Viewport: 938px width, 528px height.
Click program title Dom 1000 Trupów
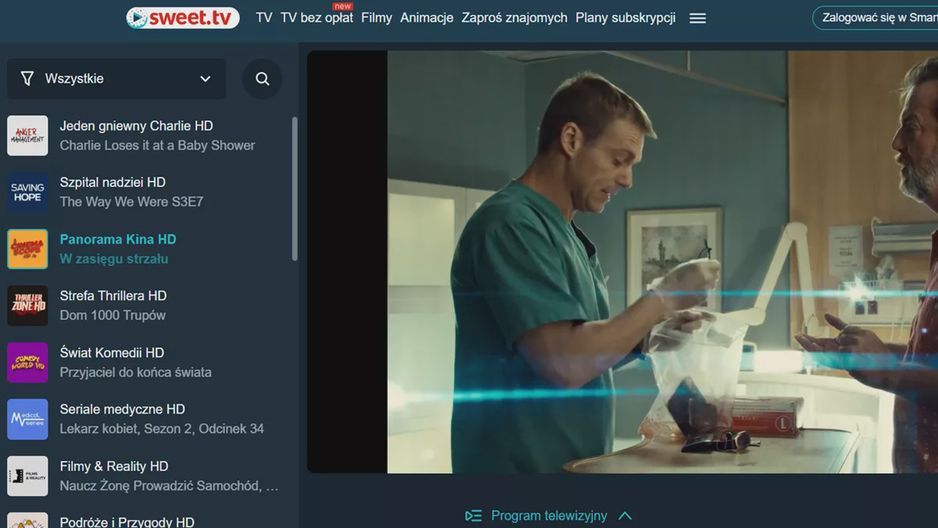pyautogui.click(x=112, y=315)
